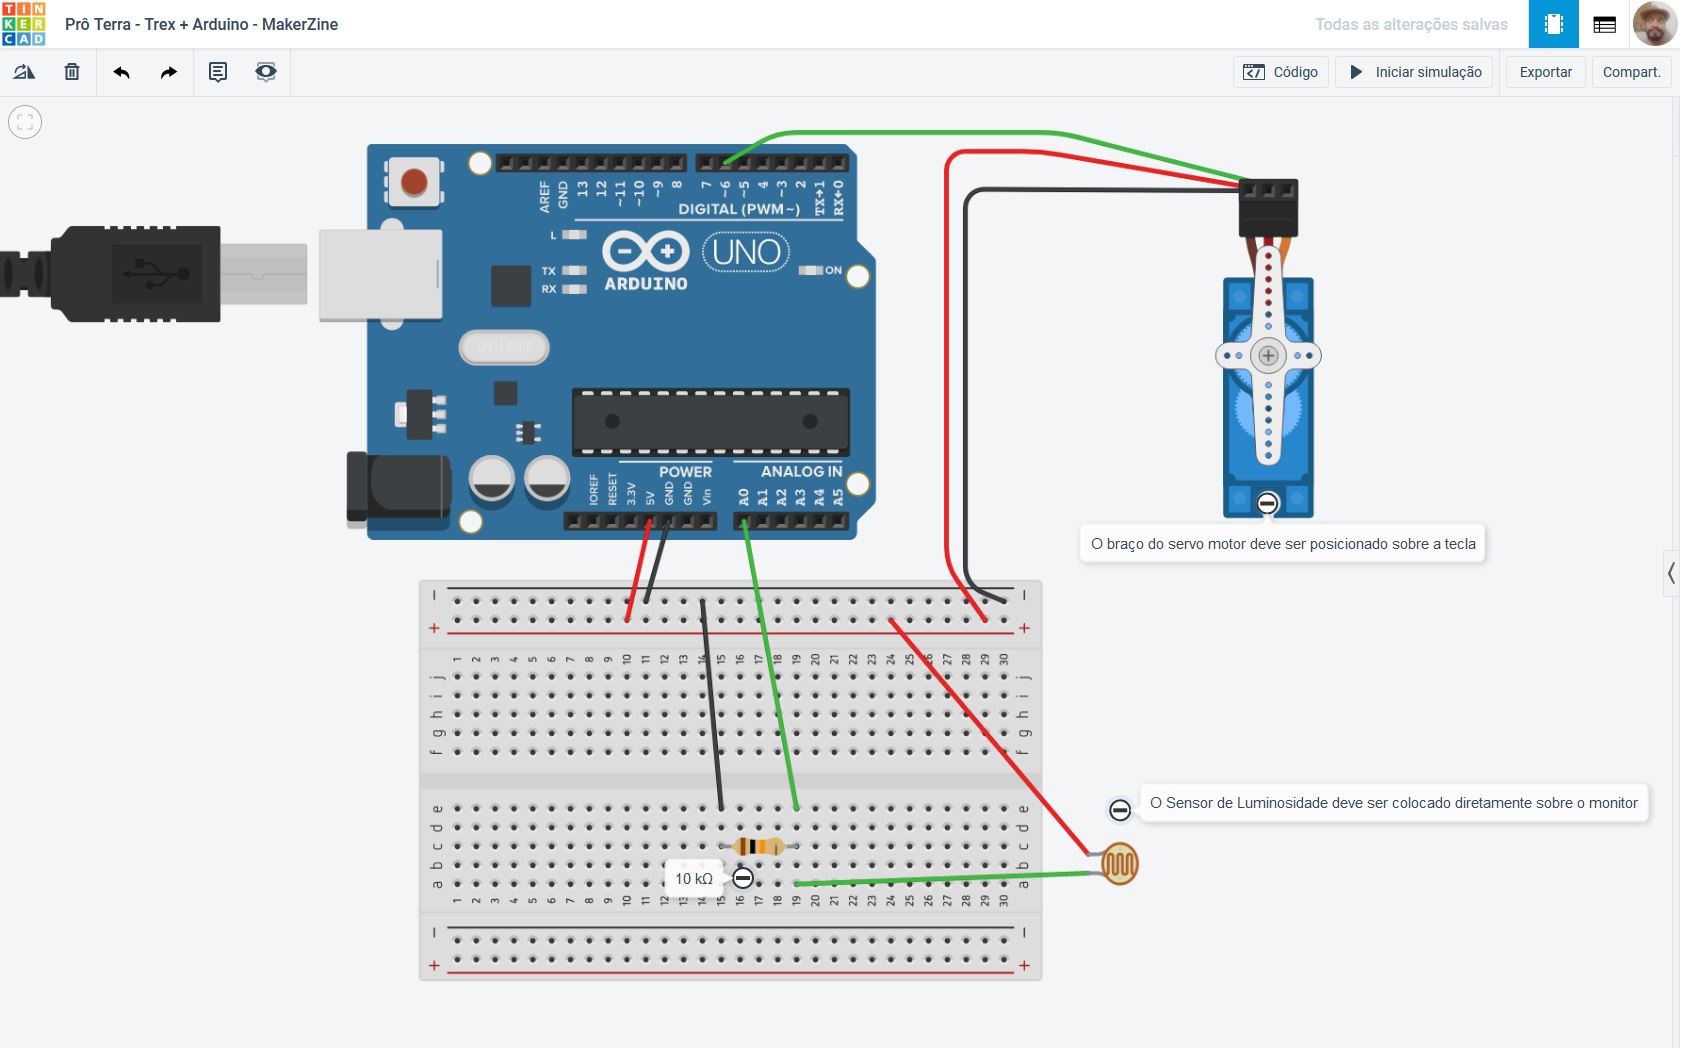The image size is (1682, 1048).
Task: Click the servo arm note text
Action: pos(1283,544)
